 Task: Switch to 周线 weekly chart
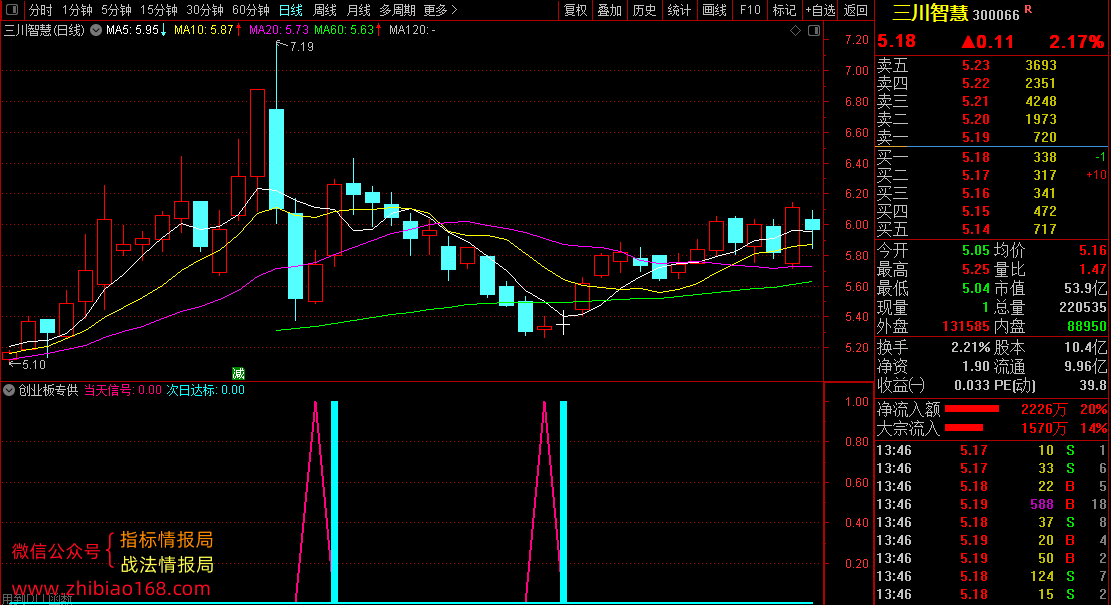click(325, 10)
